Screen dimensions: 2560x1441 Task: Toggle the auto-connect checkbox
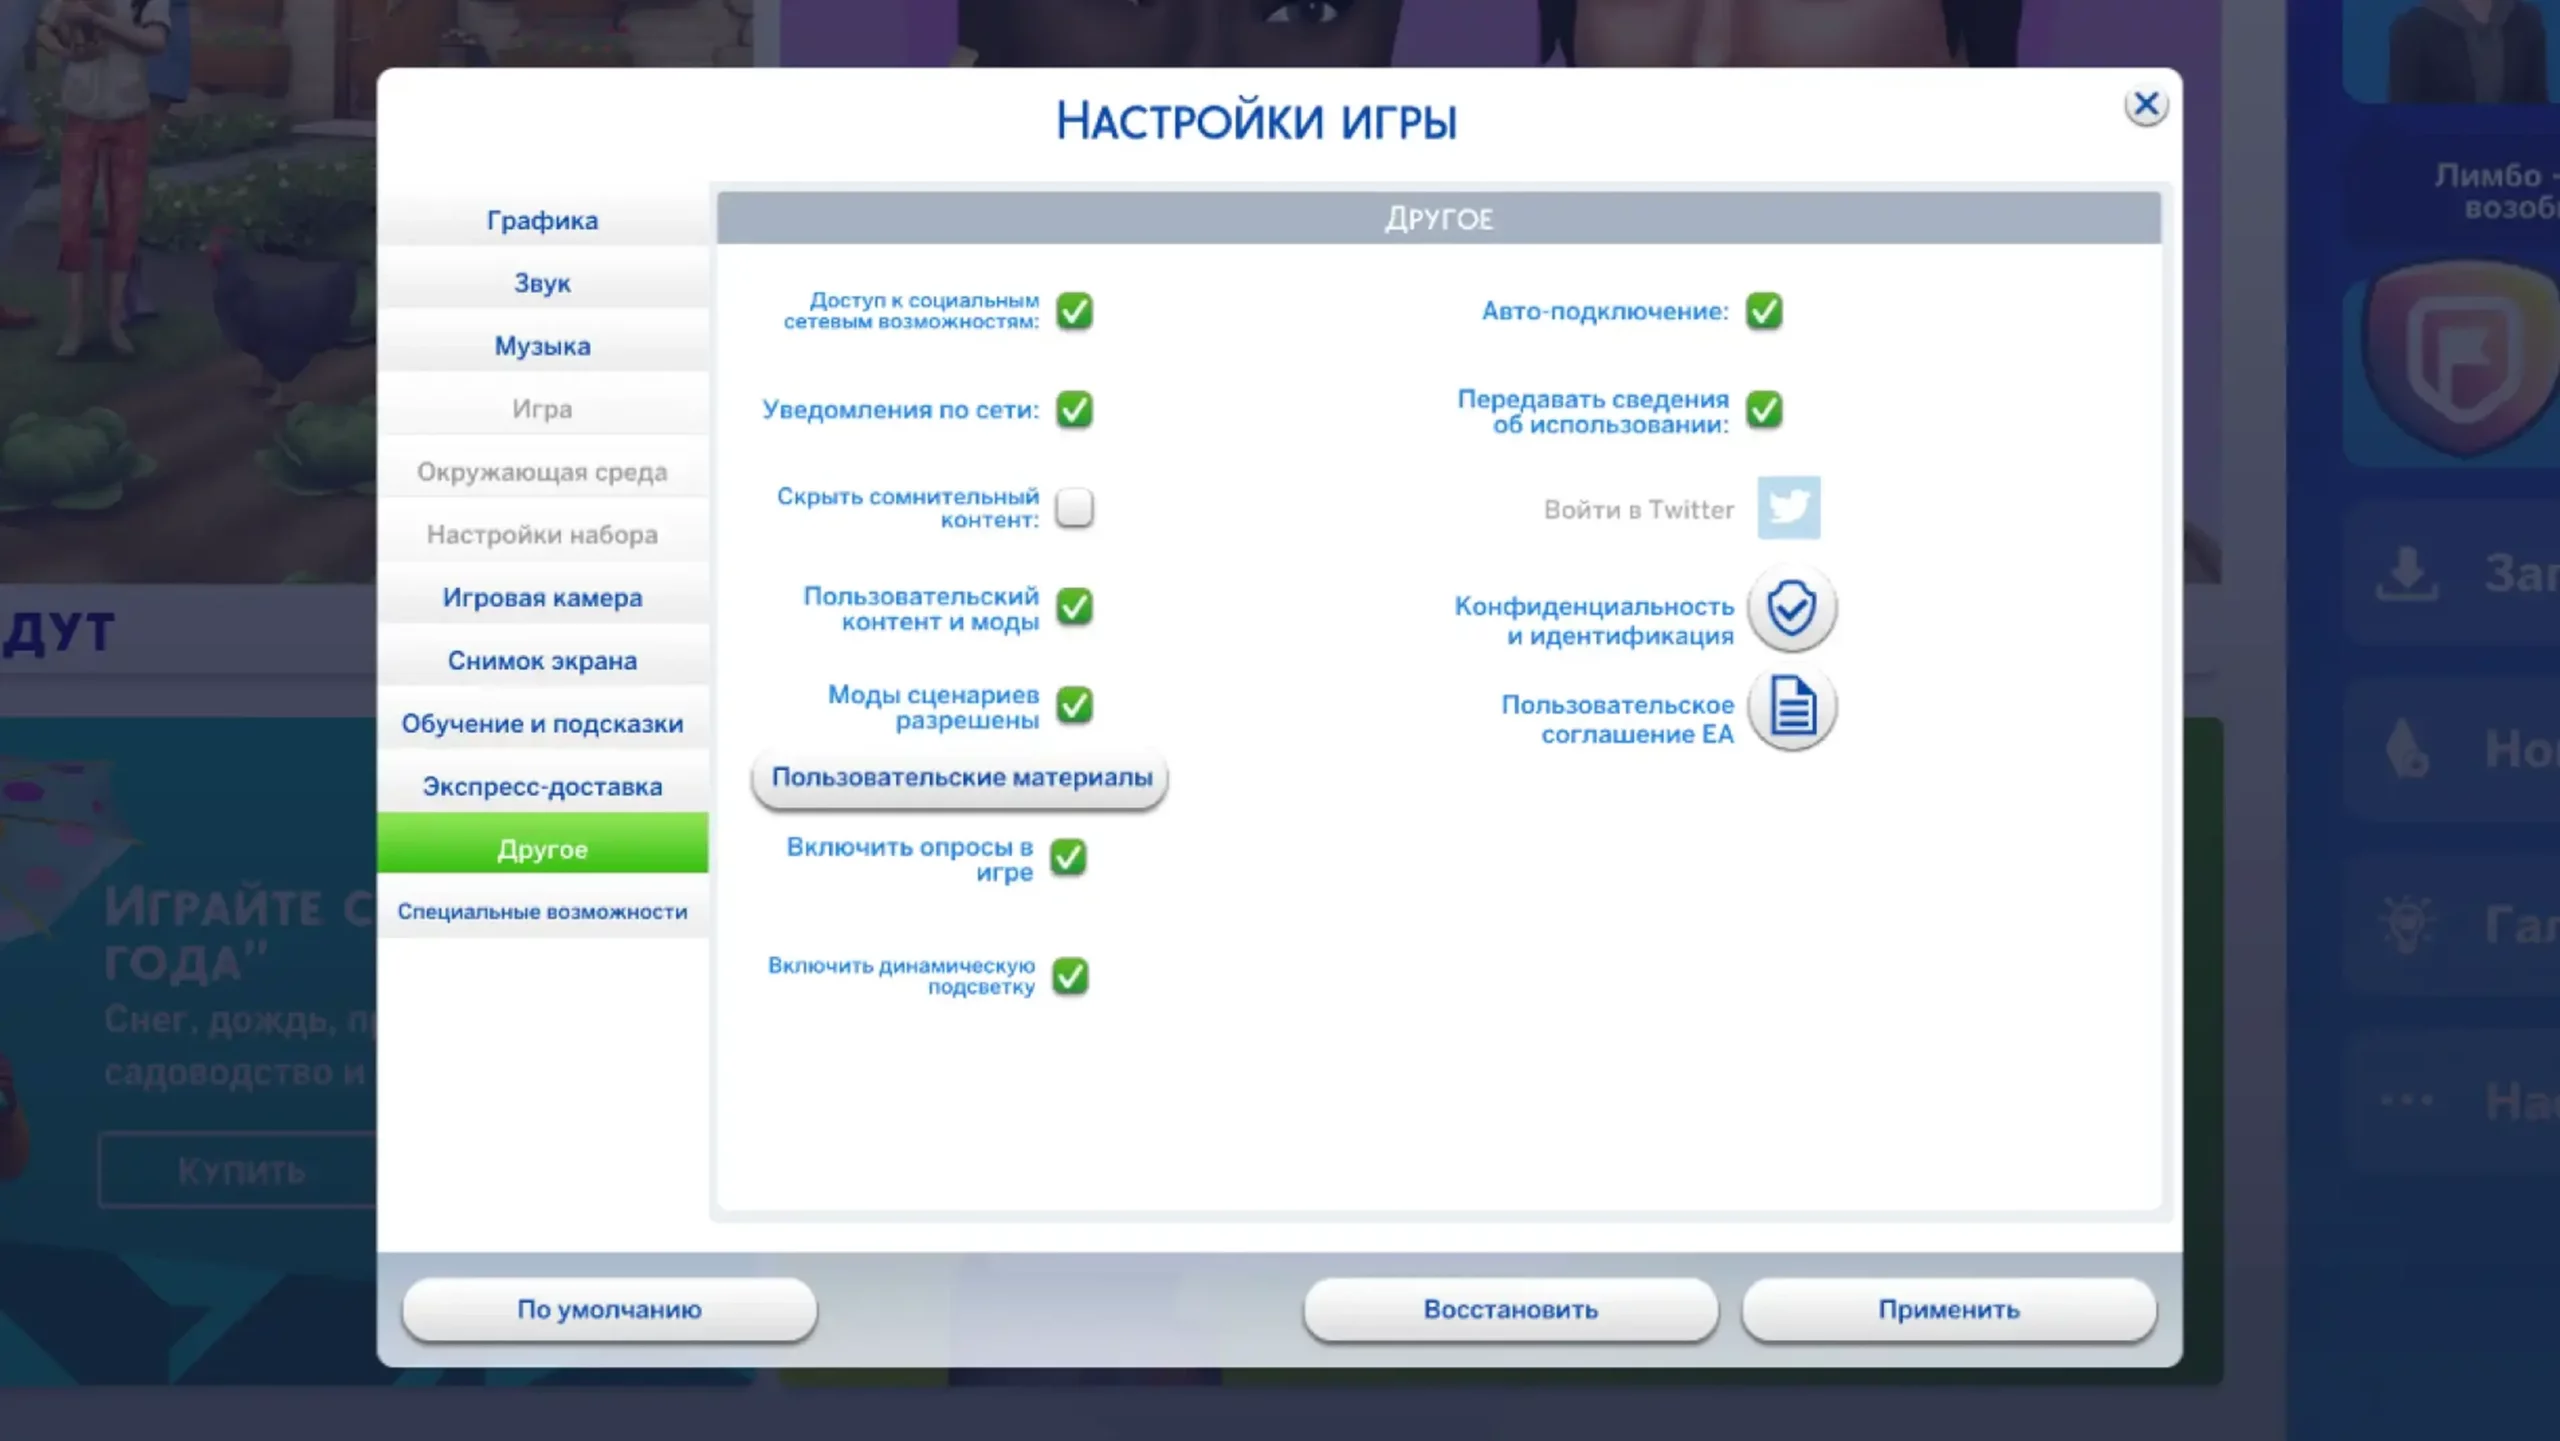tap(1764, 311)
